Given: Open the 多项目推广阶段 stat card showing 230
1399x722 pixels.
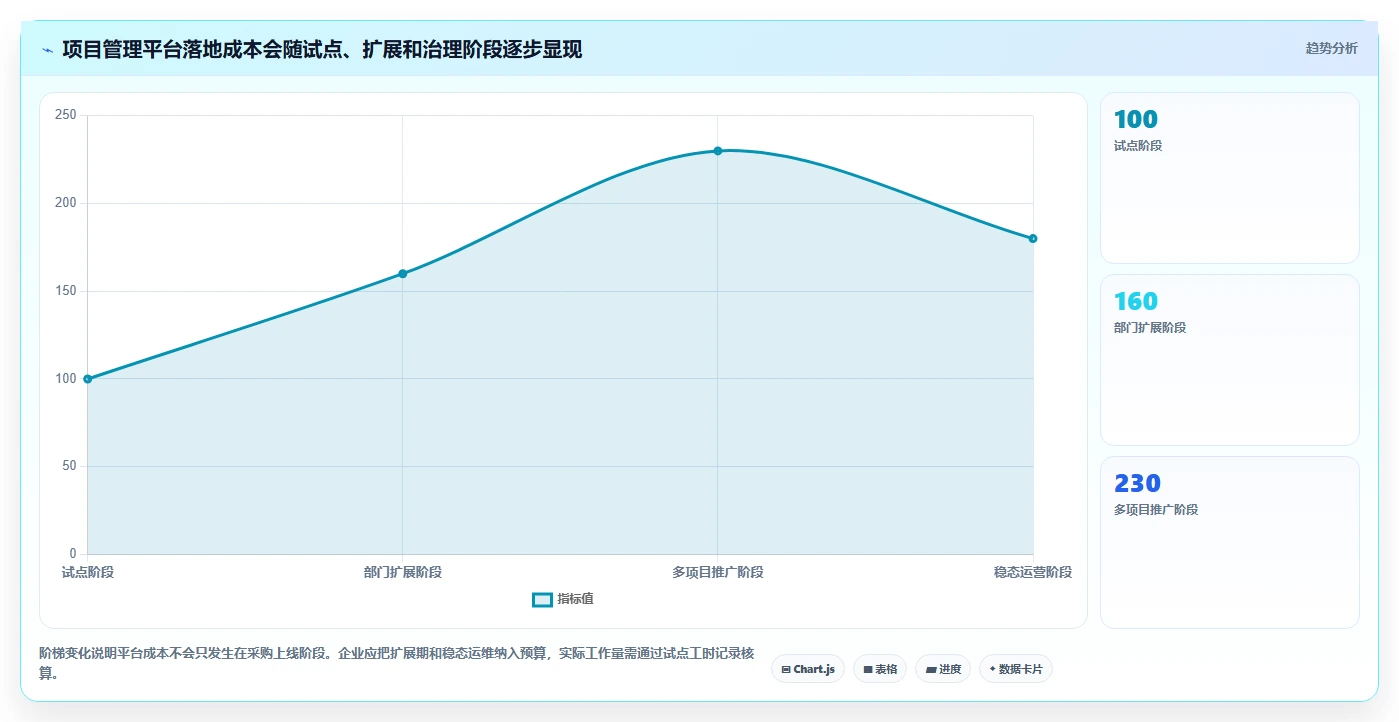Looking at the screenshot, I should click(x=1230, y=543).
